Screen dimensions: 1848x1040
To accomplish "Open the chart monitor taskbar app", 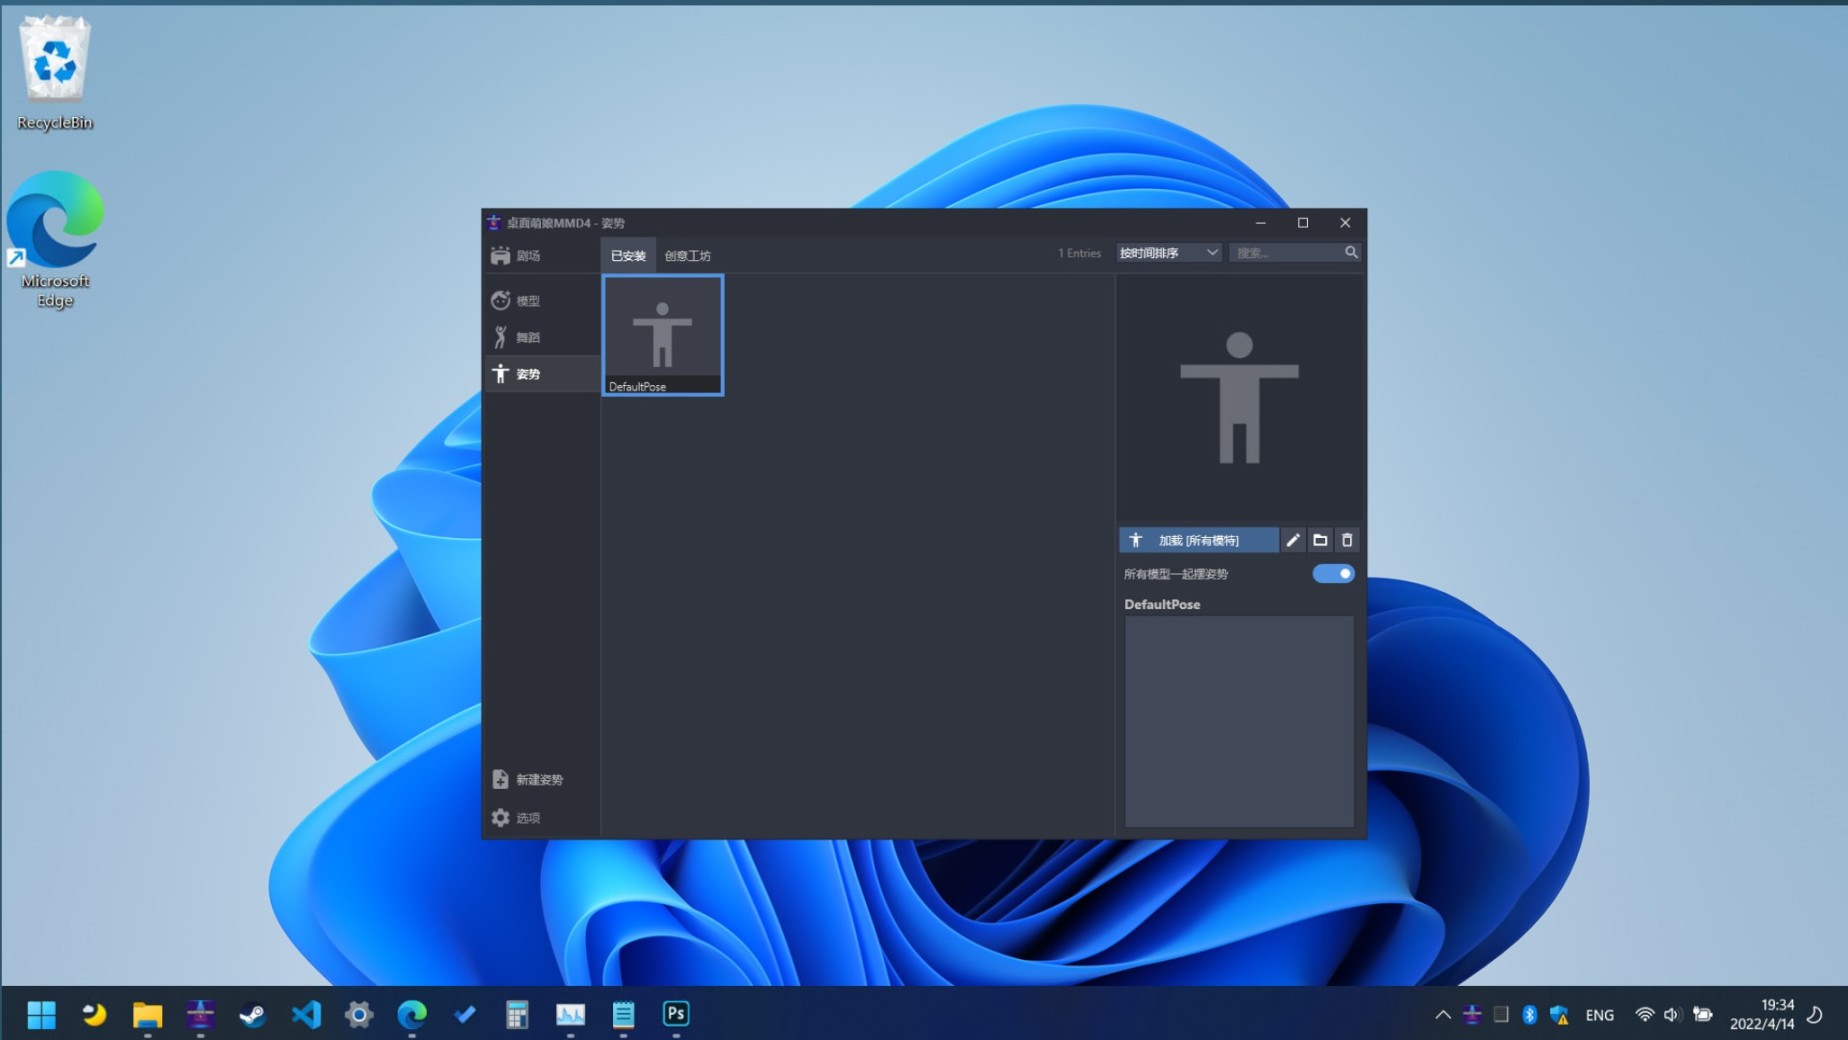I will click(x=570, y=1015).
